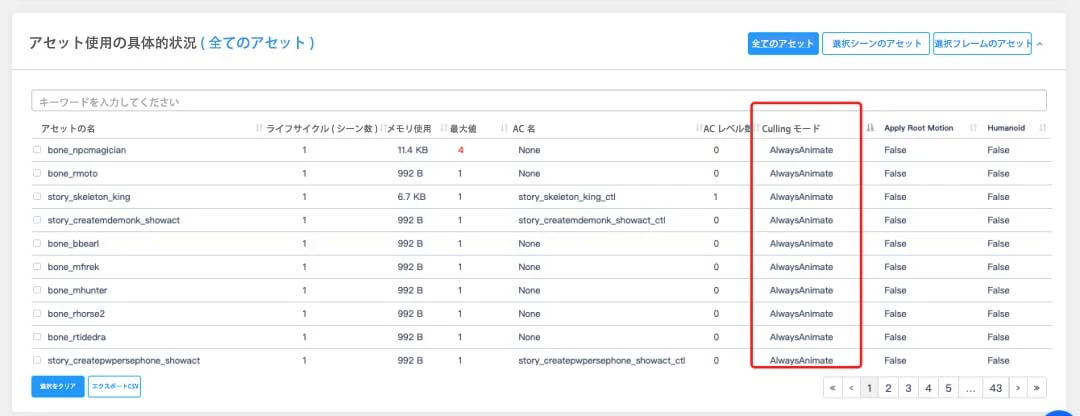This screenshot has width=1080, height=416.
Task: Tick the bone_mhunter row checkbox
Action: [37, 291]
